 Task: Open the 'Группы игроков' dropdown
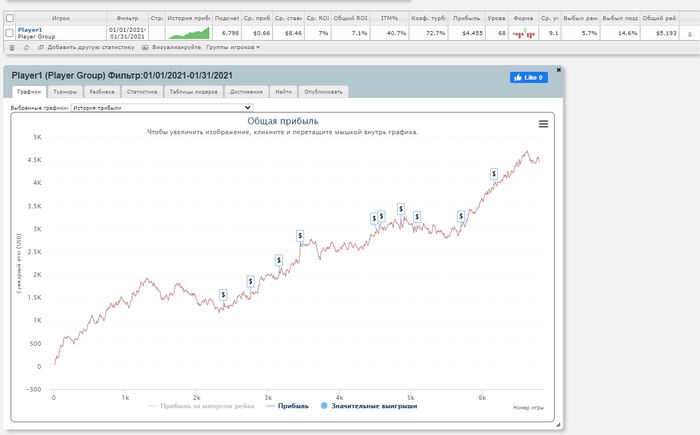click(233, 47)
